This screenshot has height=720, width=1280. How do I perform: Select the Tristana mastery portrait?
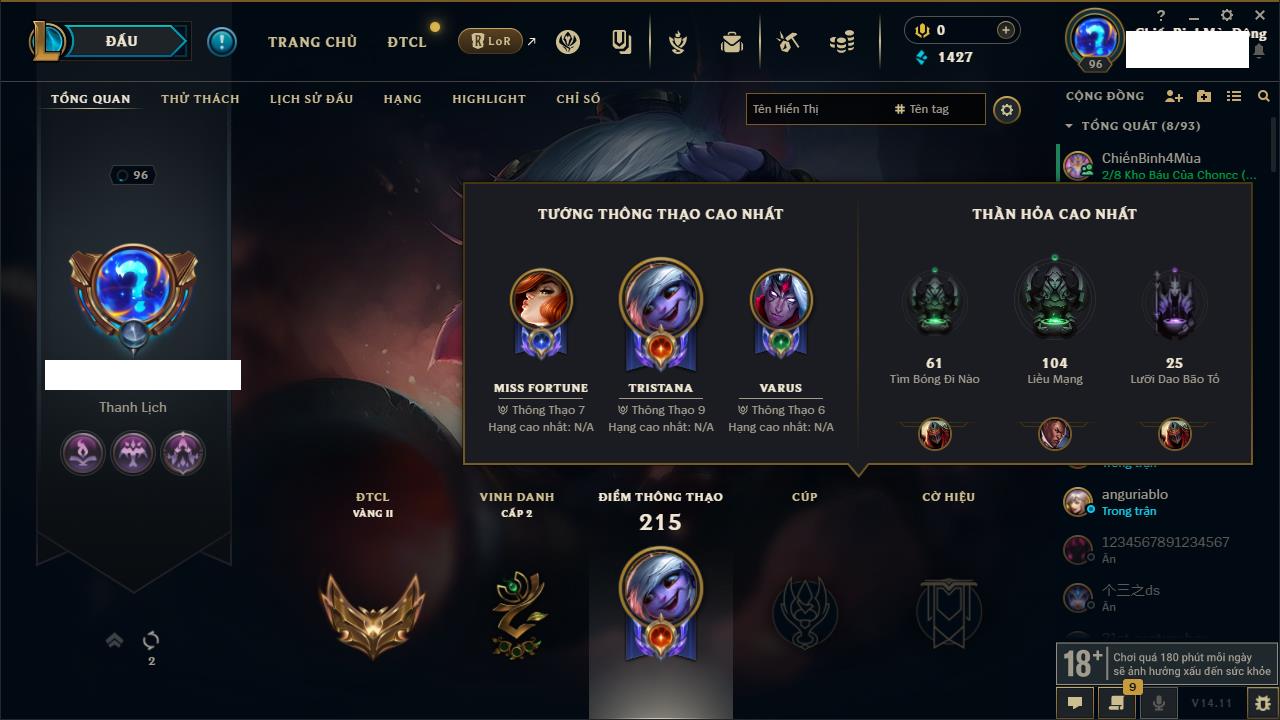(x=660, y=312)
